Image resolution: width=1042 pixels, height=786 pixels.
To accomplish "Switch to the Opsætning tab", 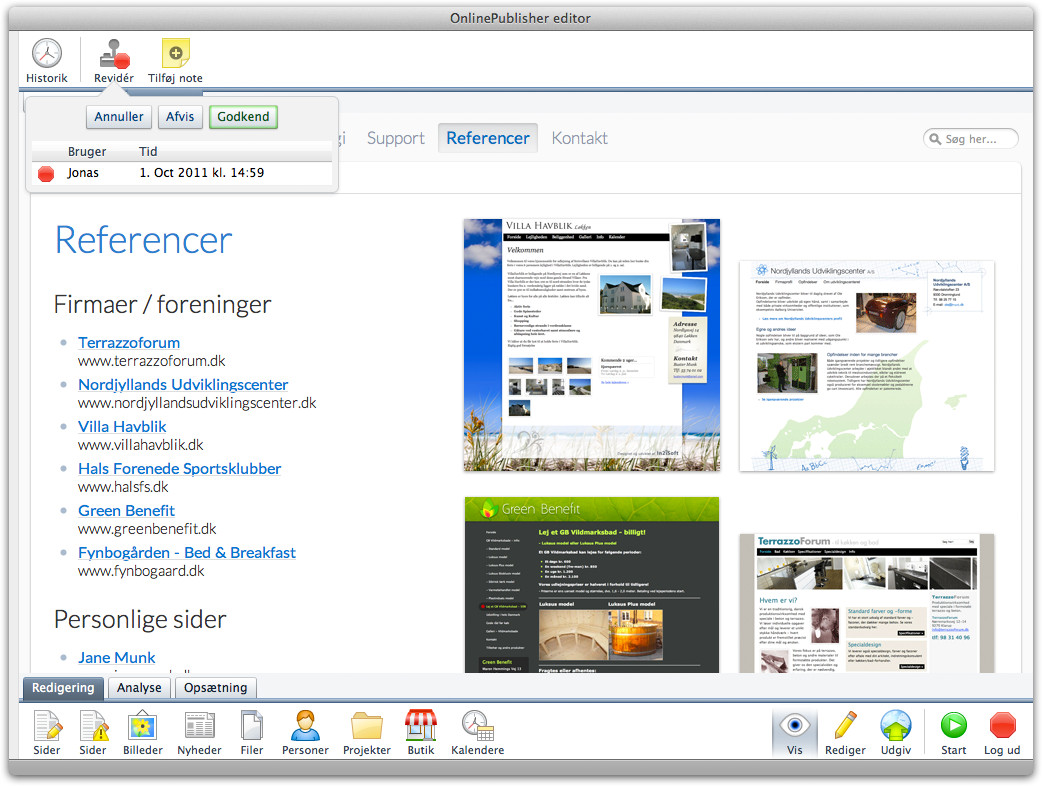I will point(216,688).
